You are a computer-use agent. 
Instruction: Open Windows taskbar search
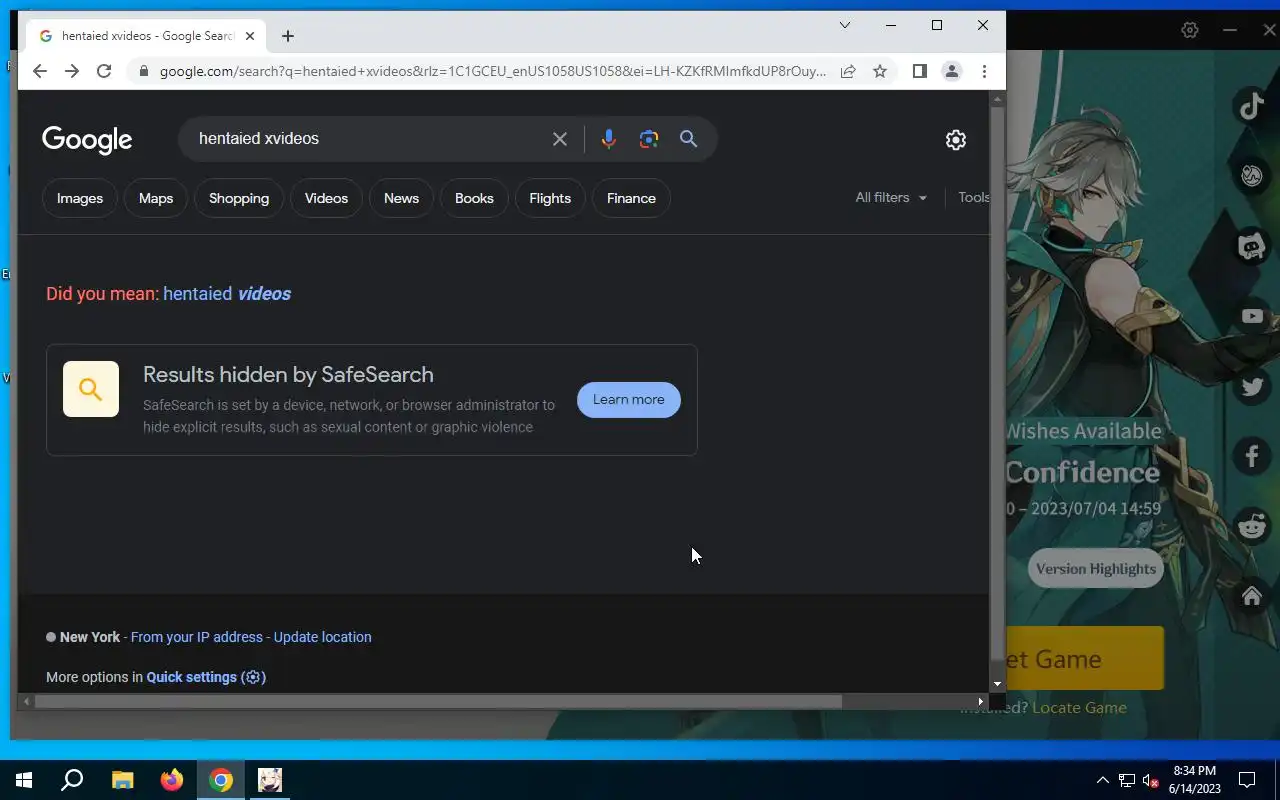point(72,780)
